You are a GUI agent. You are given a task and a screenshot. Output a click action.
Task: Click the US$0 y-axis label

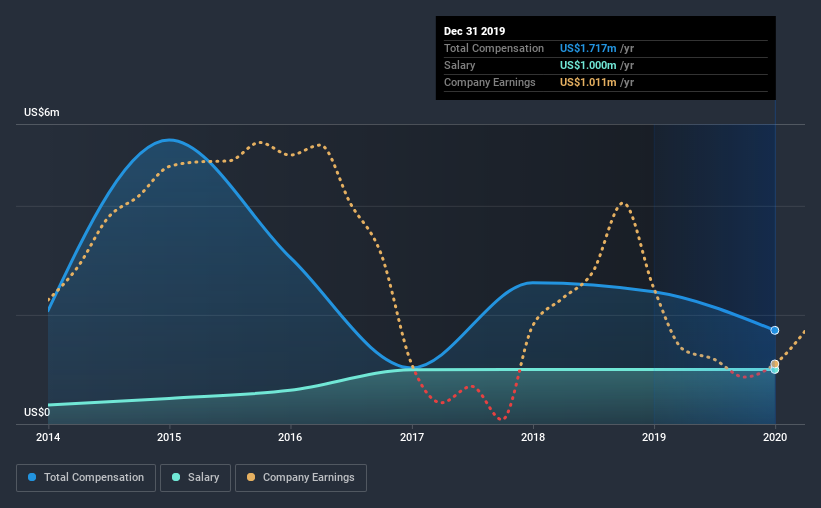coord(37,413)
